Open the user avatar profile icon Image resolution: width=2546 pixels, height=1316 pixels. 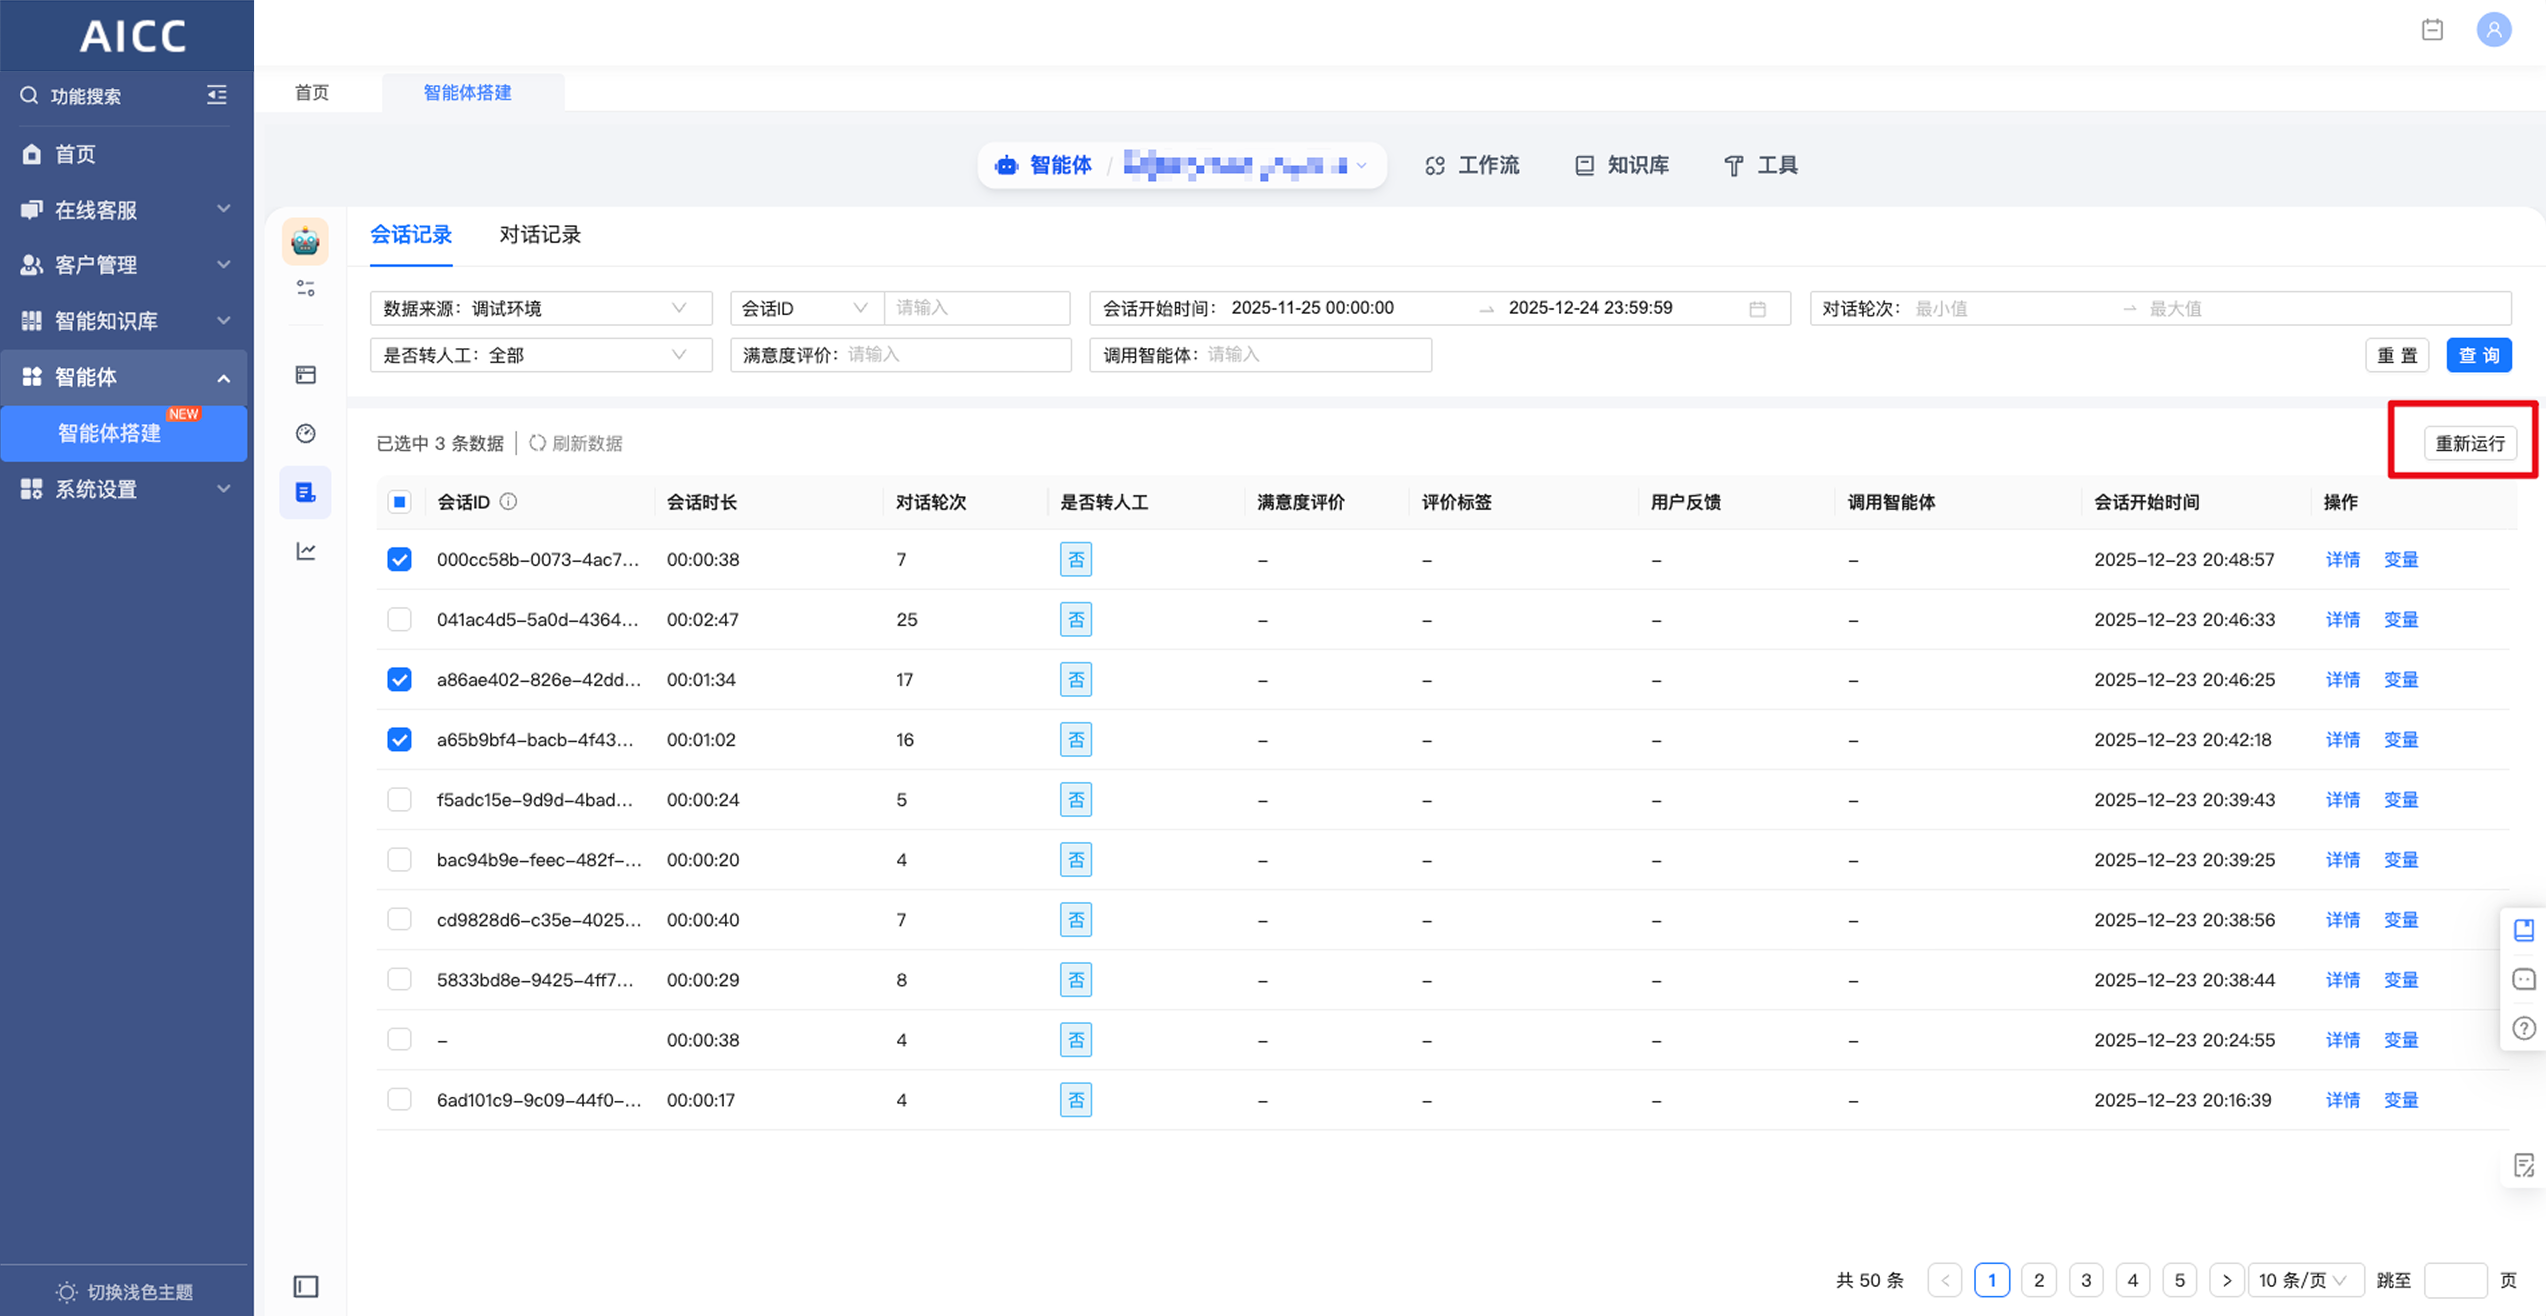click(2493, 30)
